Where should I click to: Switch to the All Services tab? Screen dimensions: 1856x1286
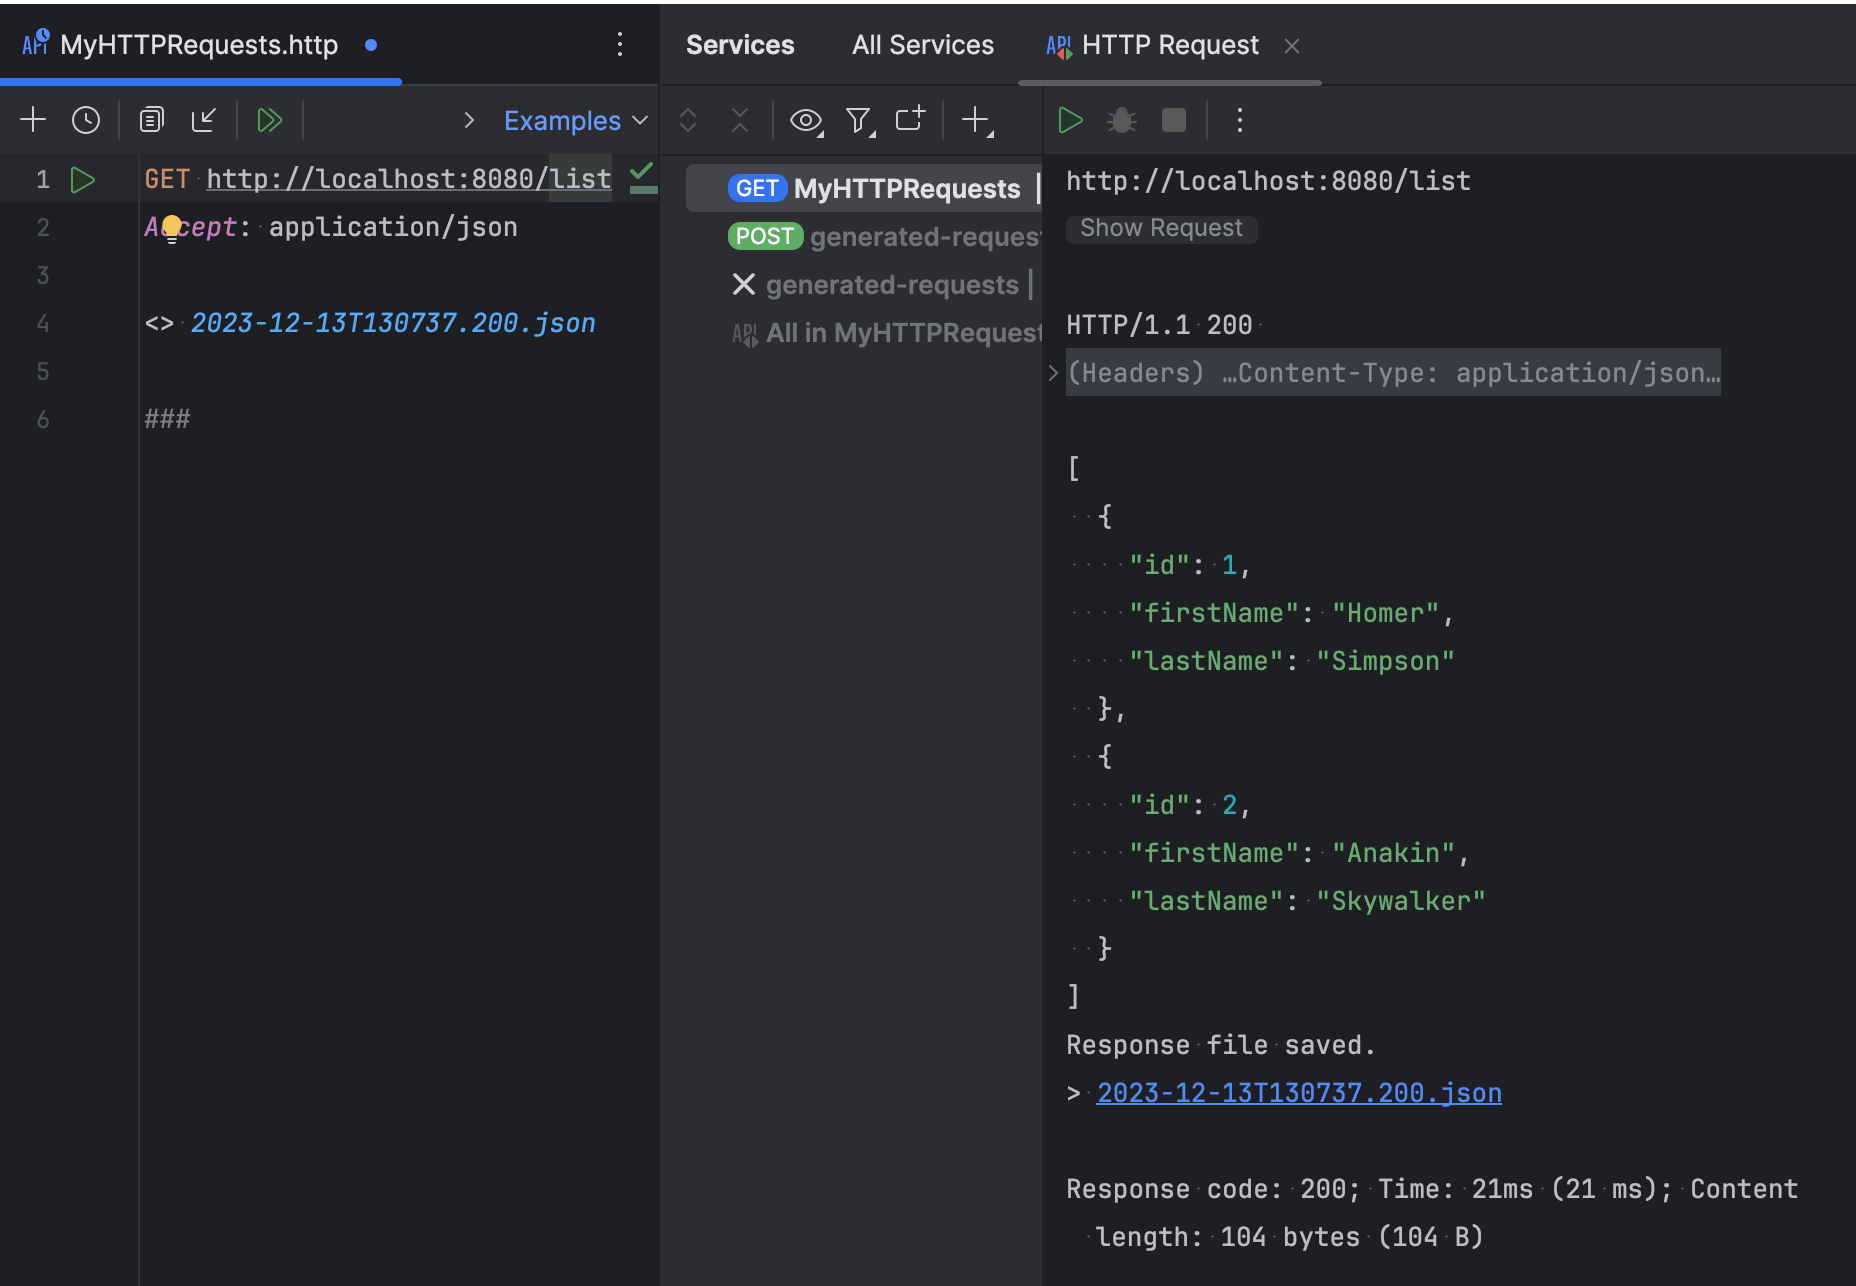922,44
